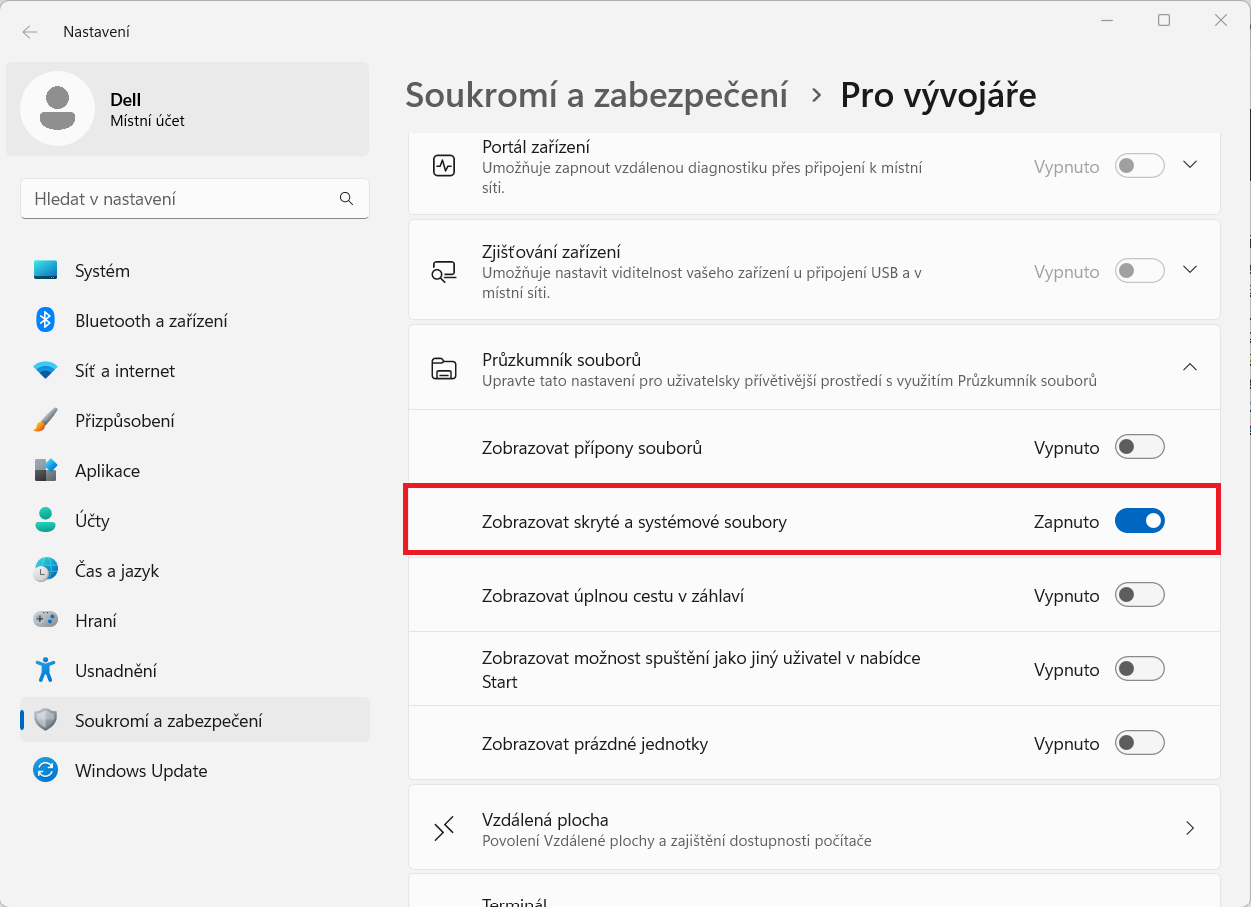Open Windows Update settings
Image resolution: width=1251 pixels, height=907 pixels.
(140, 770)
